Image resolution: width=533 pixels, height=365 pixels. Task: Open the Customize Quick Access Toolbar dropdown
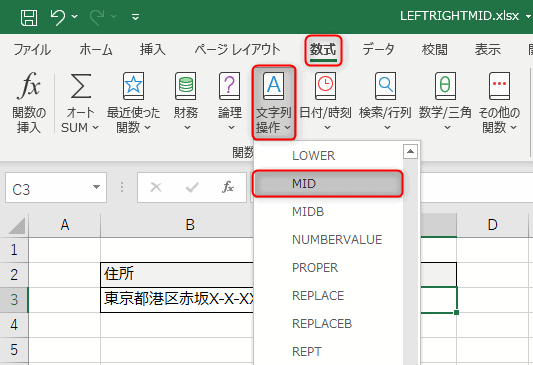tap(136, 17)
